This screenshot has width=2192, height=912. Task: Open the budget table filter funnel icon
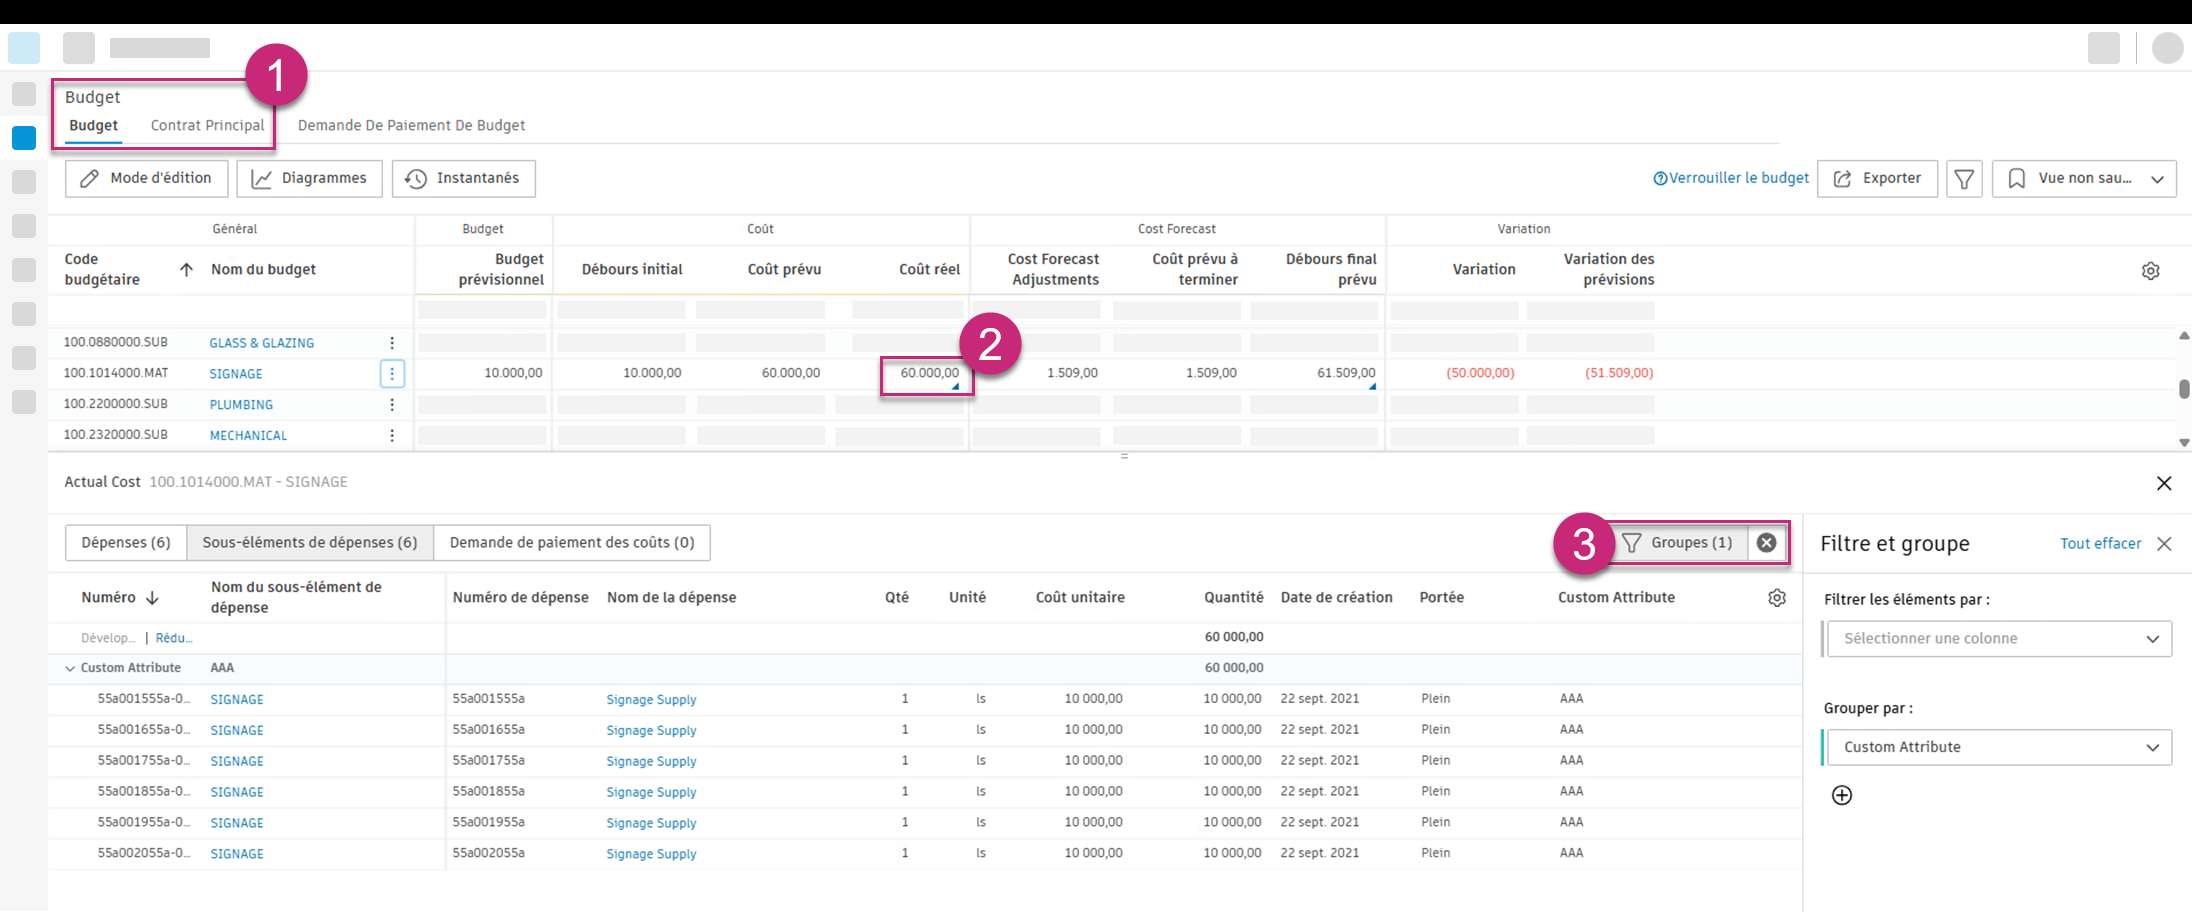(1964, 179)
